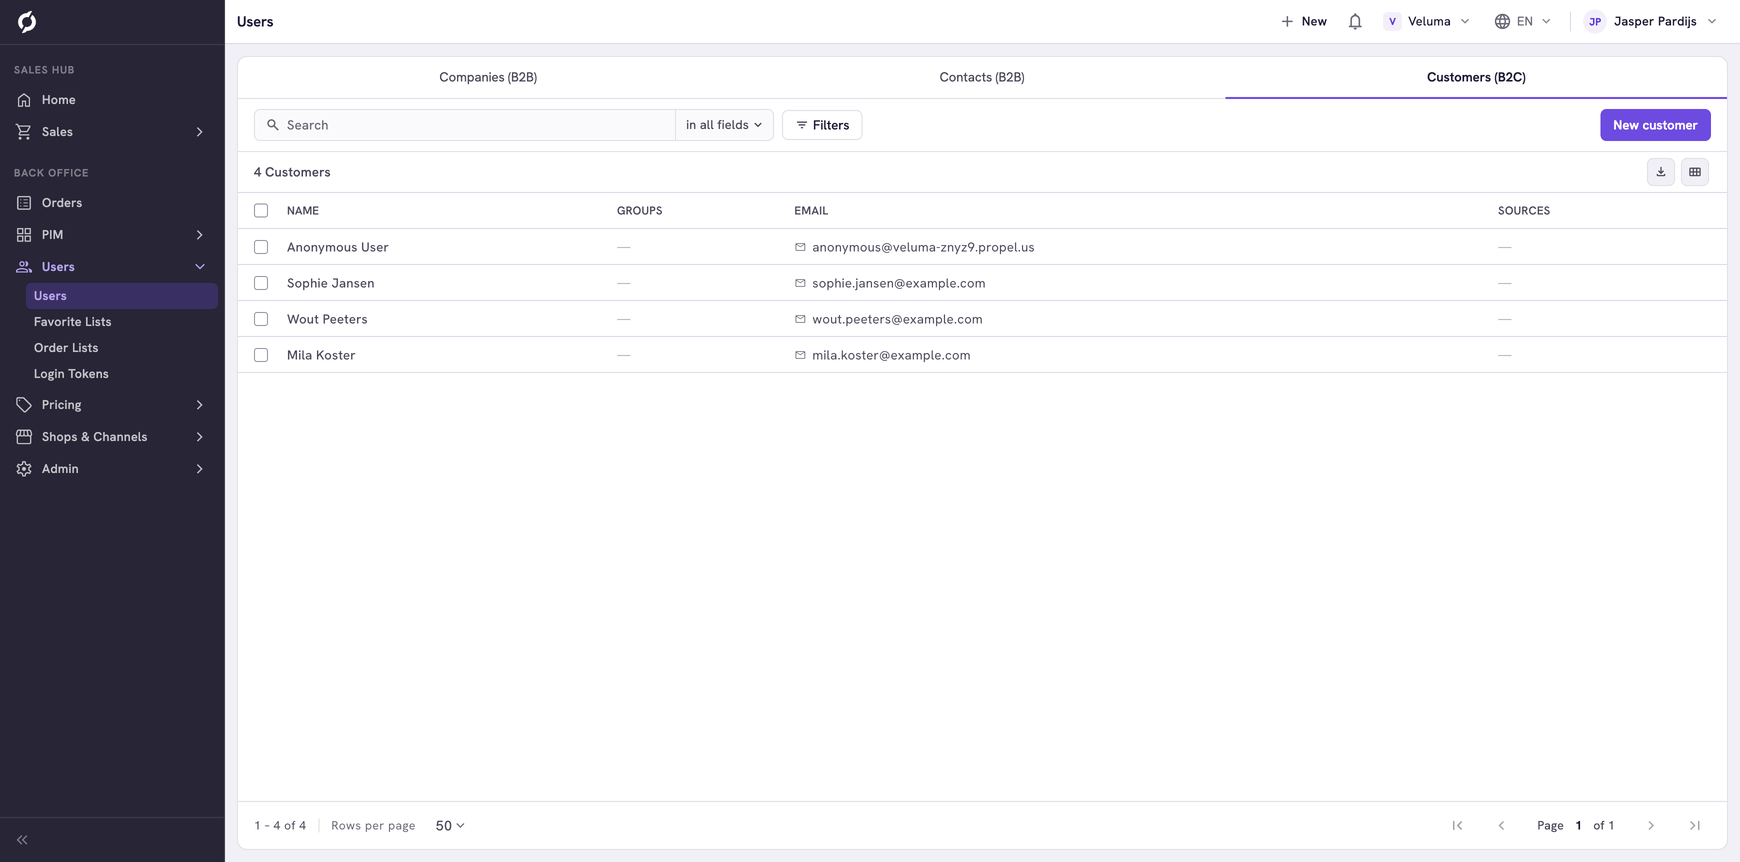Open Order Lists in the sidebar
This screenshot has width=1740, height=862.
pyautogui.click(x=66, y=348)
